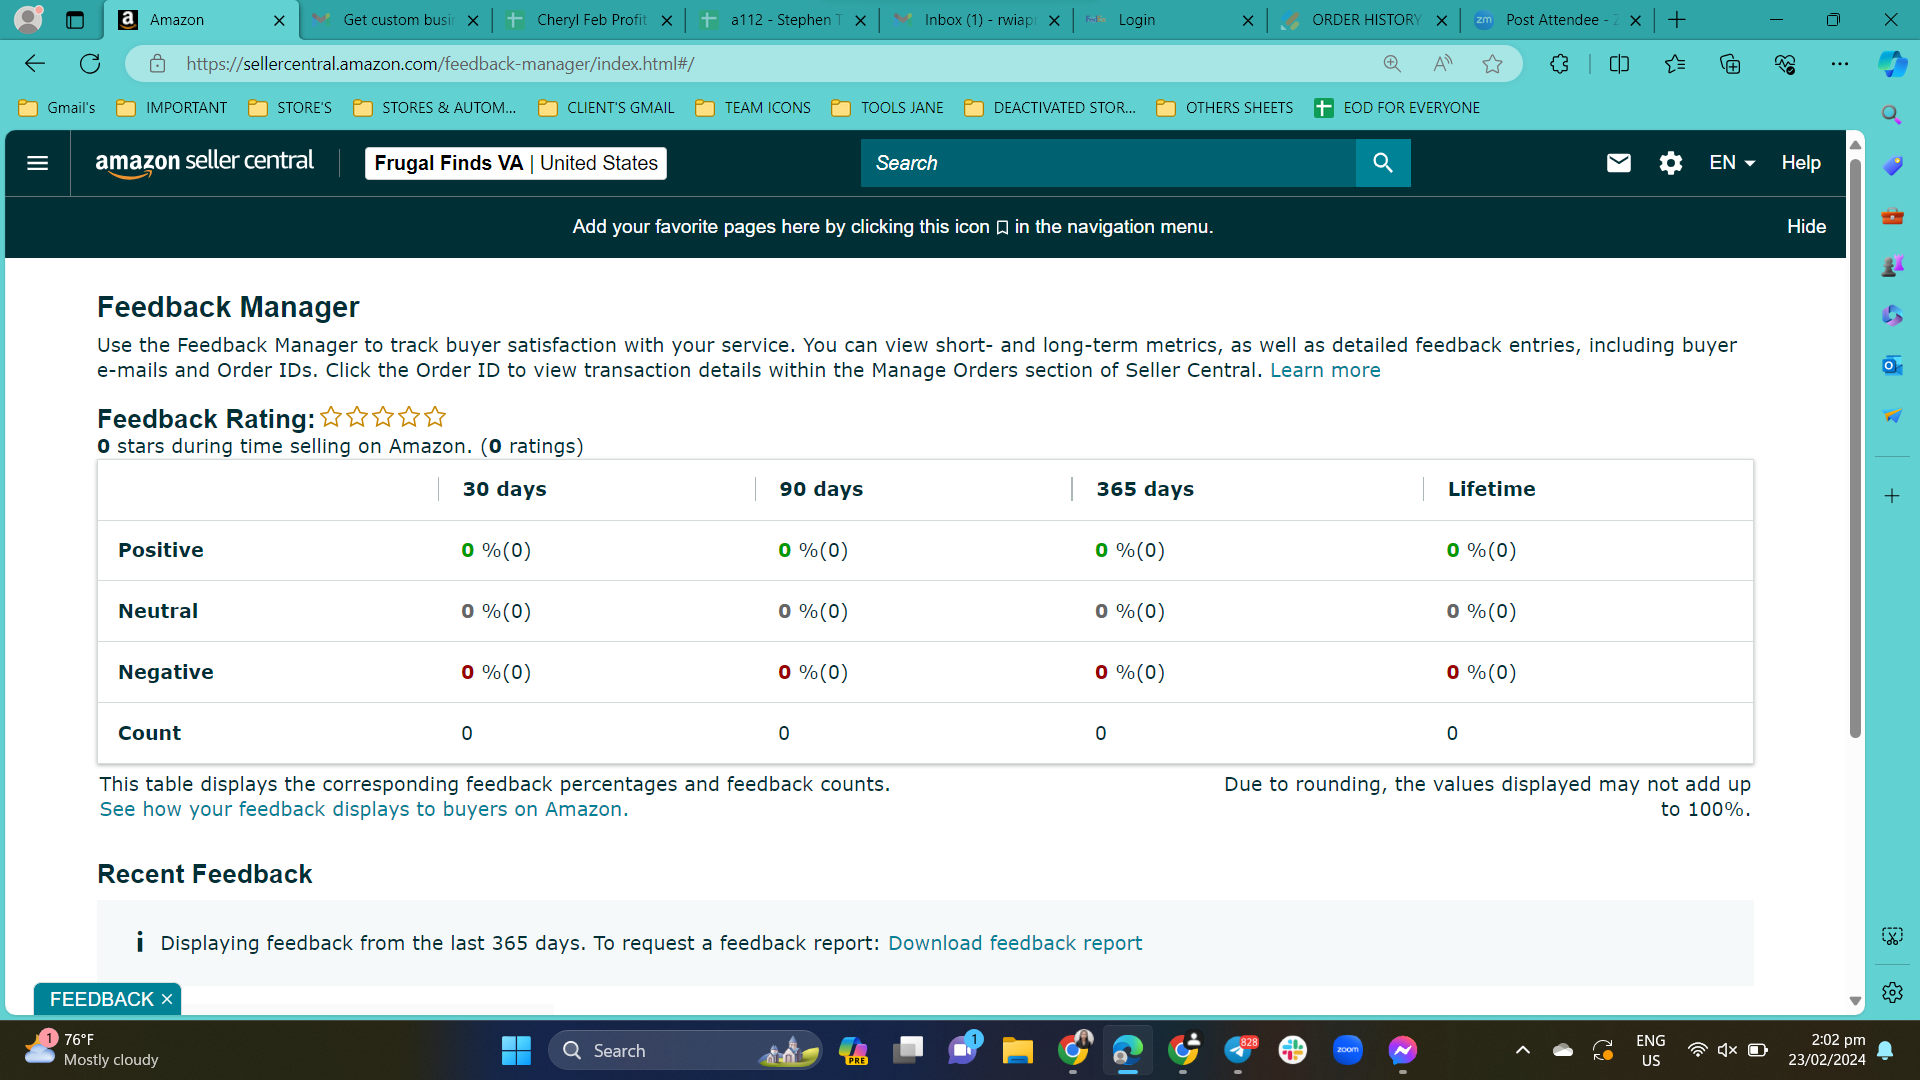Open Collections in the browser toolbar
Image resolution: width=1920 pixels, height=1080 pixels.
[x=1730, y=64]
